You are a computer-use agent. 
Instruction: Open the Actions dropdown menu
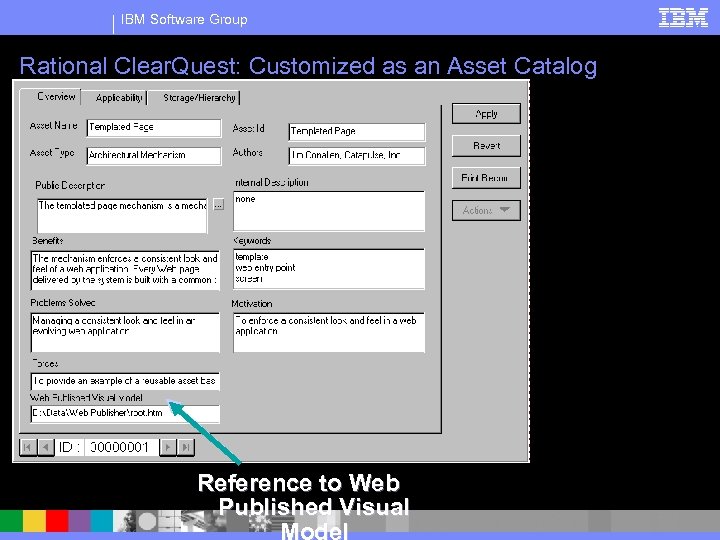click(x=486, y=210)
